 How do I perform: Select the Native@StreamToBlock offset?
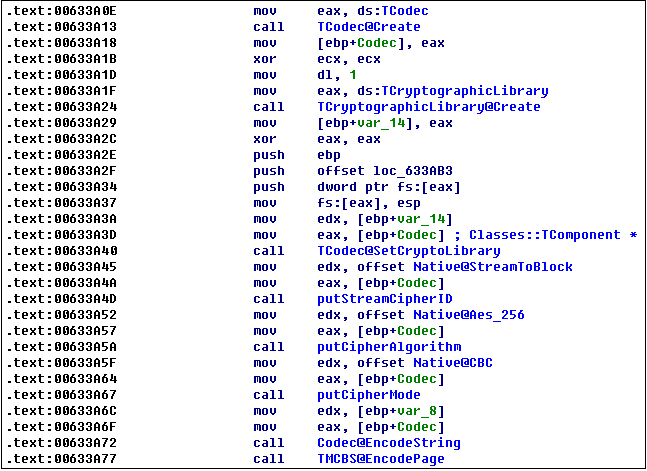(493, 267)
